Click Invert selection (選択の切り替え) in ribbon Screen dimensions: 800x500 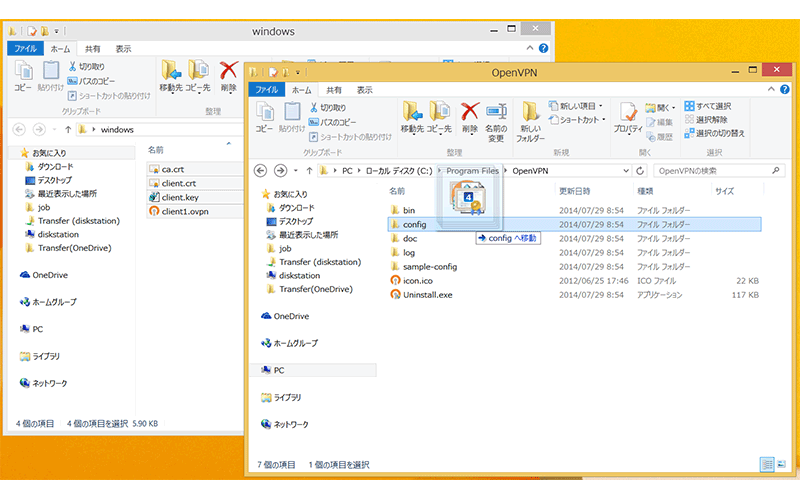click(712, 133)
